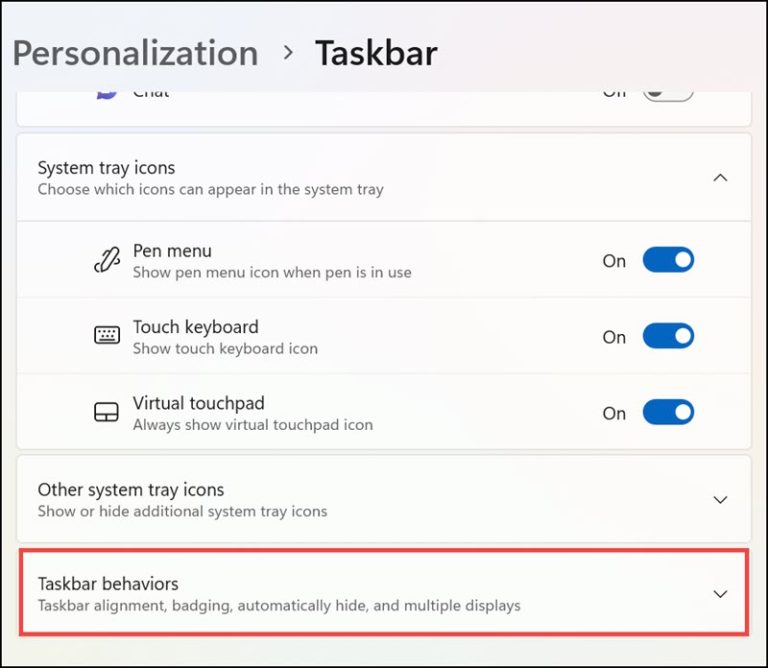This screenshot has width=768, height=668.
Task: Click the partially visible Chat icon
Action: click(x=107, y=94)
